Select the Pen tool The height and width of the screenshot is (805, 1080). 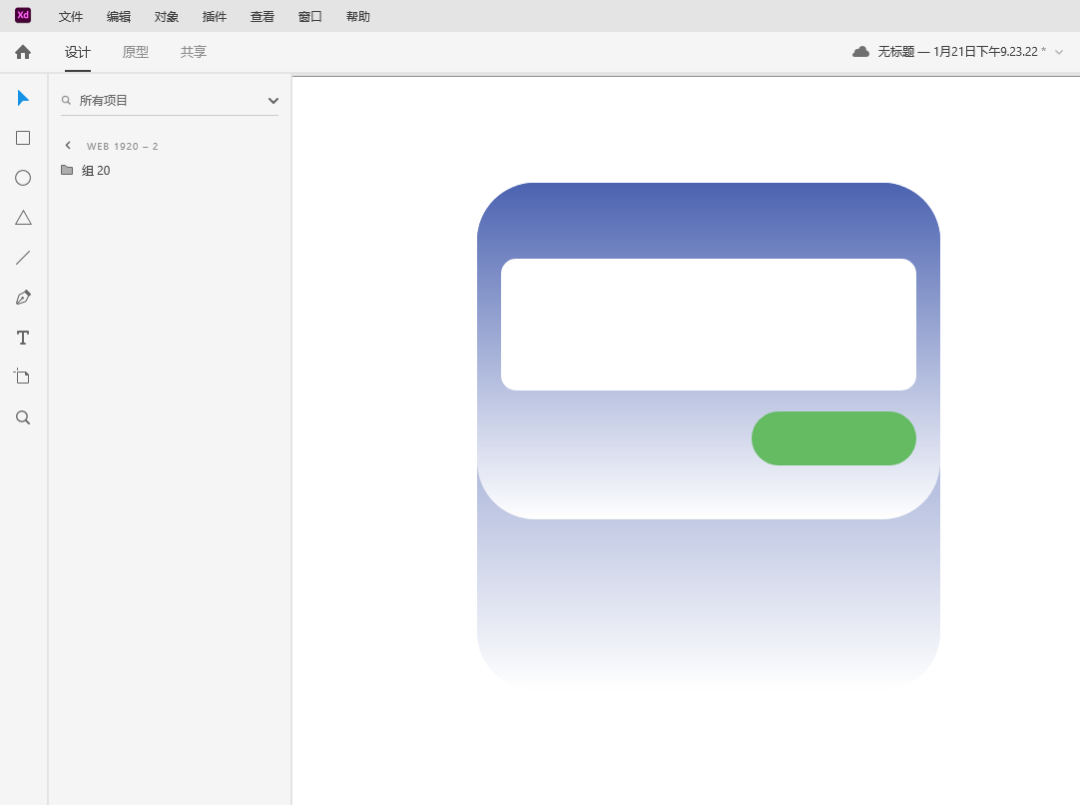coord(23,298)
